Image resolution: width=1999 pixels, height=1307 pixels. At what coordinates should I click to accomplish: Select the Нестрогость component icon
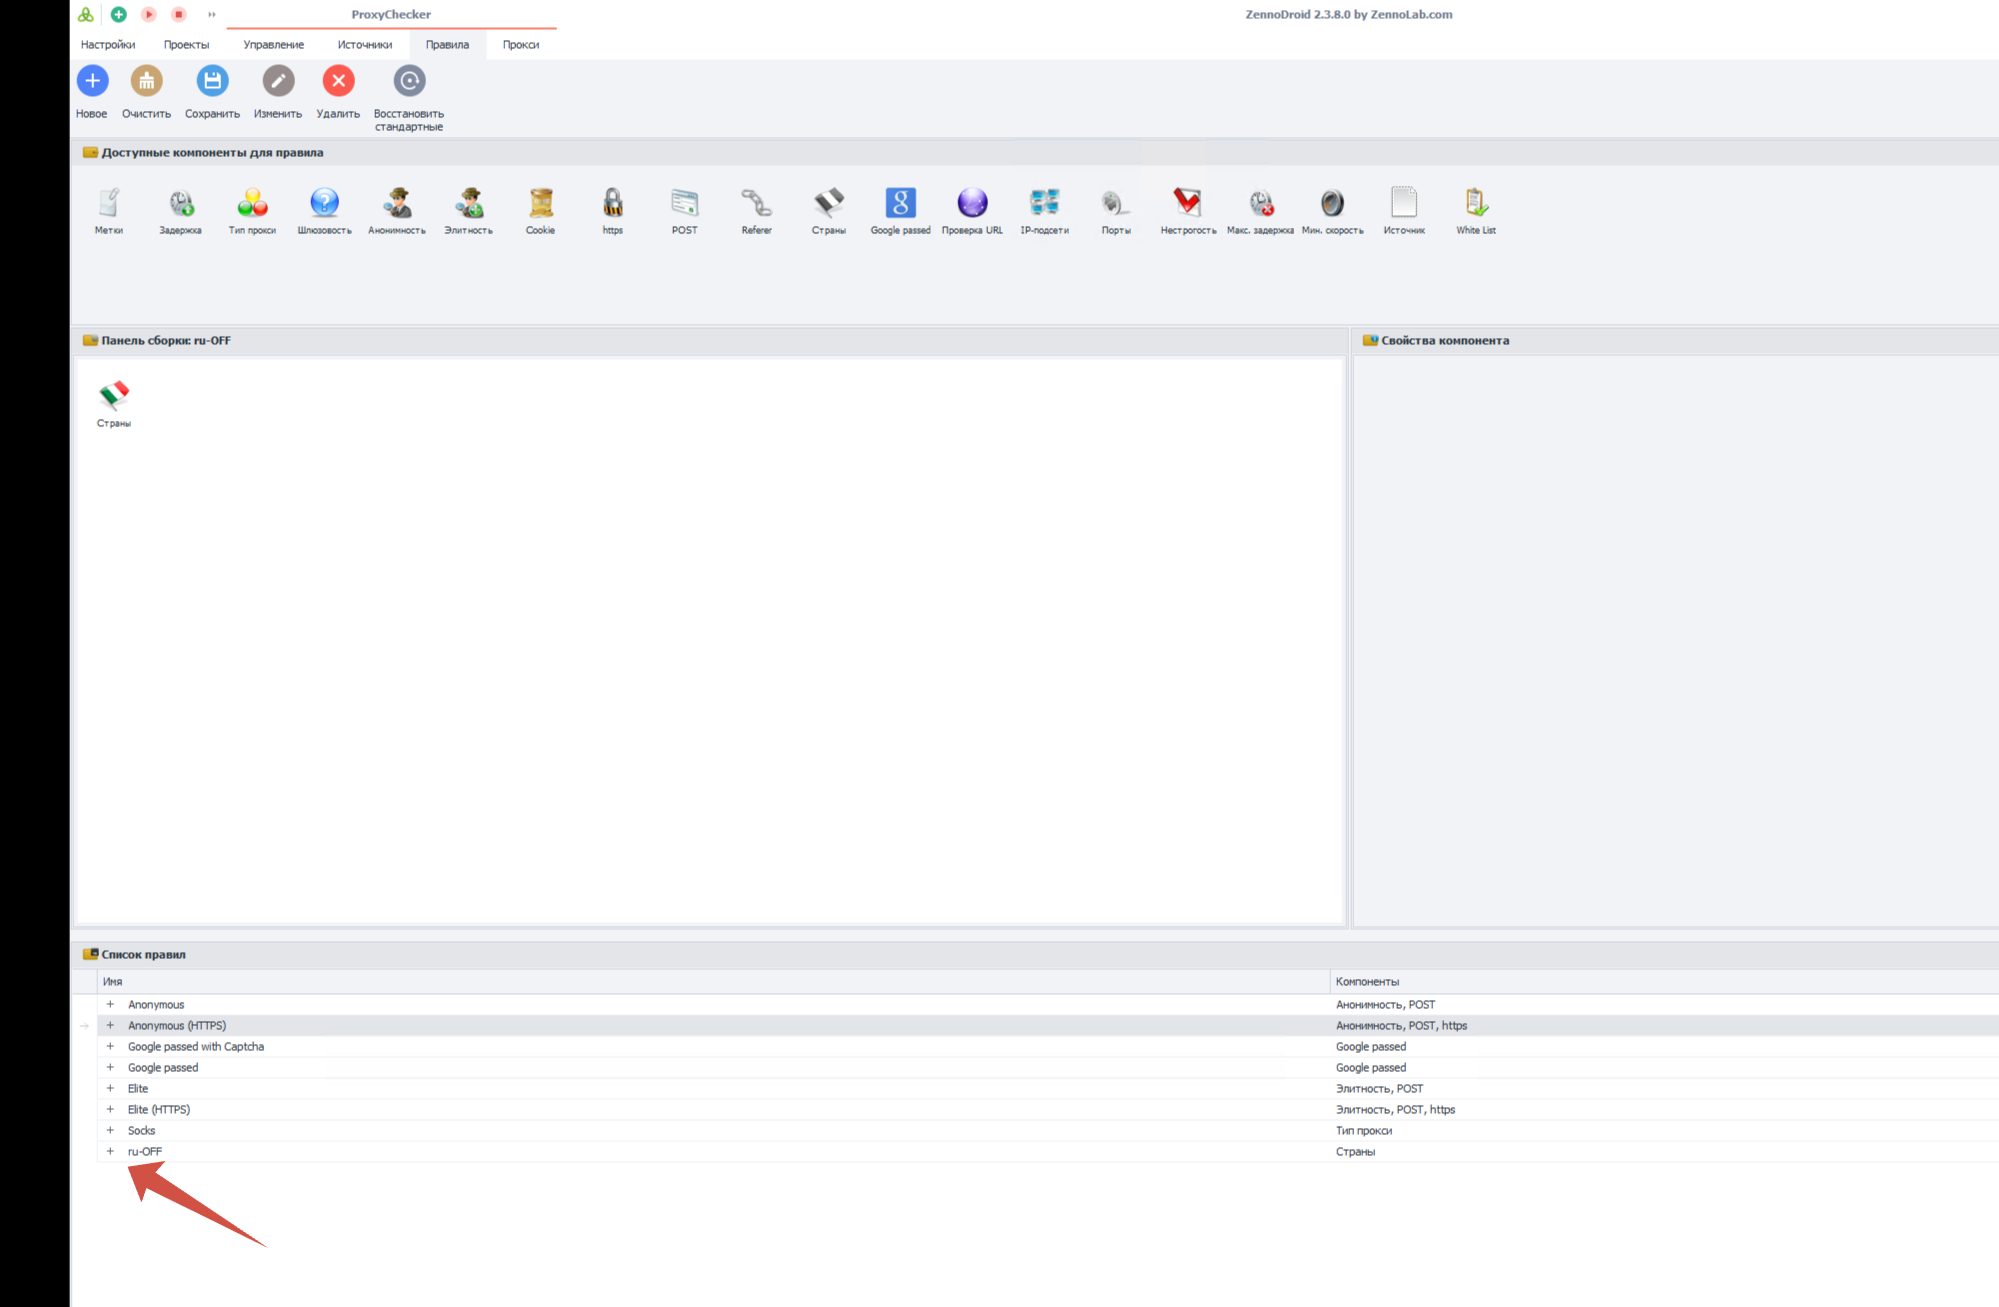1188,204
